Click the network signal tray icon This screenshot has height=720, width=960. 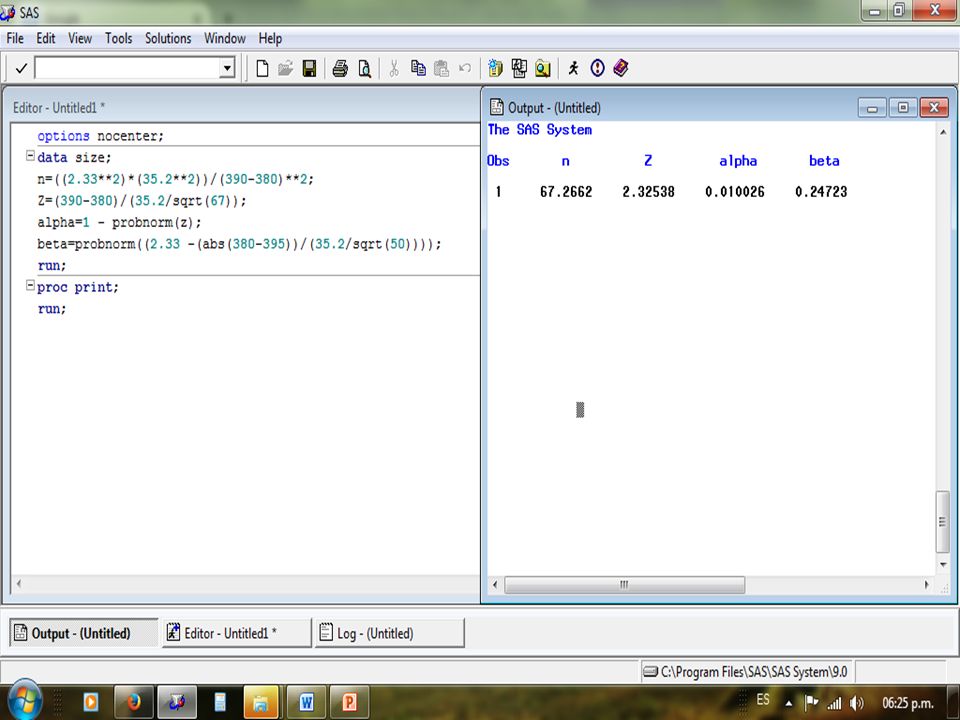click(834, 703)
